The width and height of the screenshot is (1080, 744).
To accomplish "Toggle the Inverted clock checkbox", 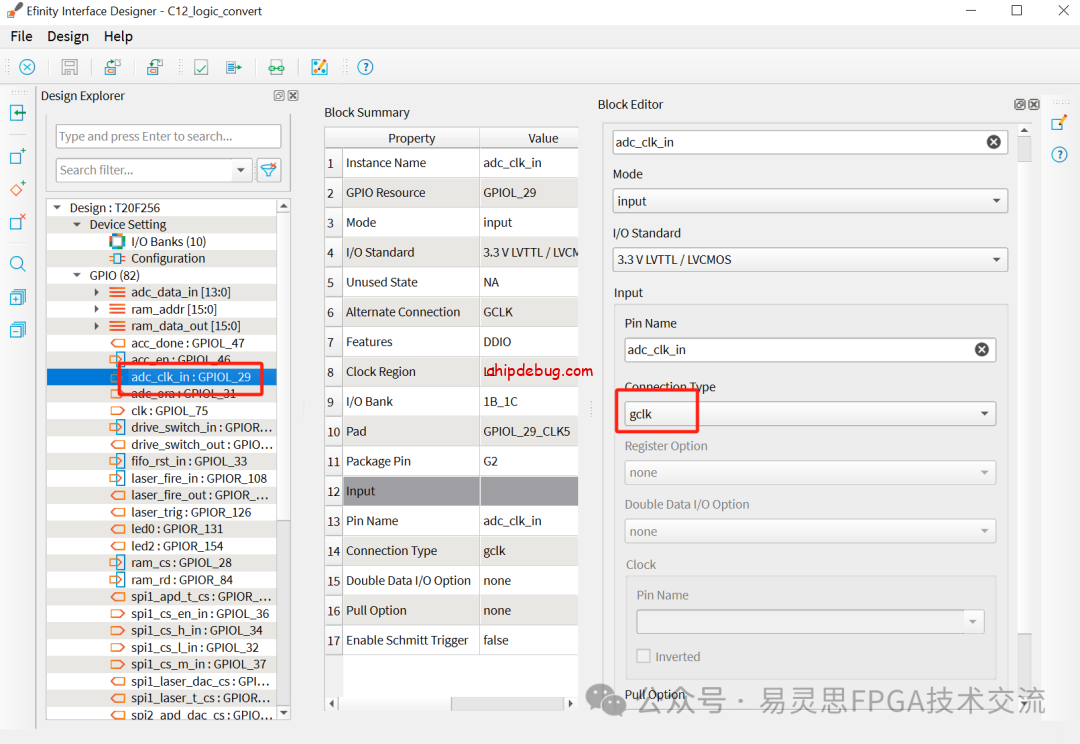I will pyautogui.click(x=644, y=657).
